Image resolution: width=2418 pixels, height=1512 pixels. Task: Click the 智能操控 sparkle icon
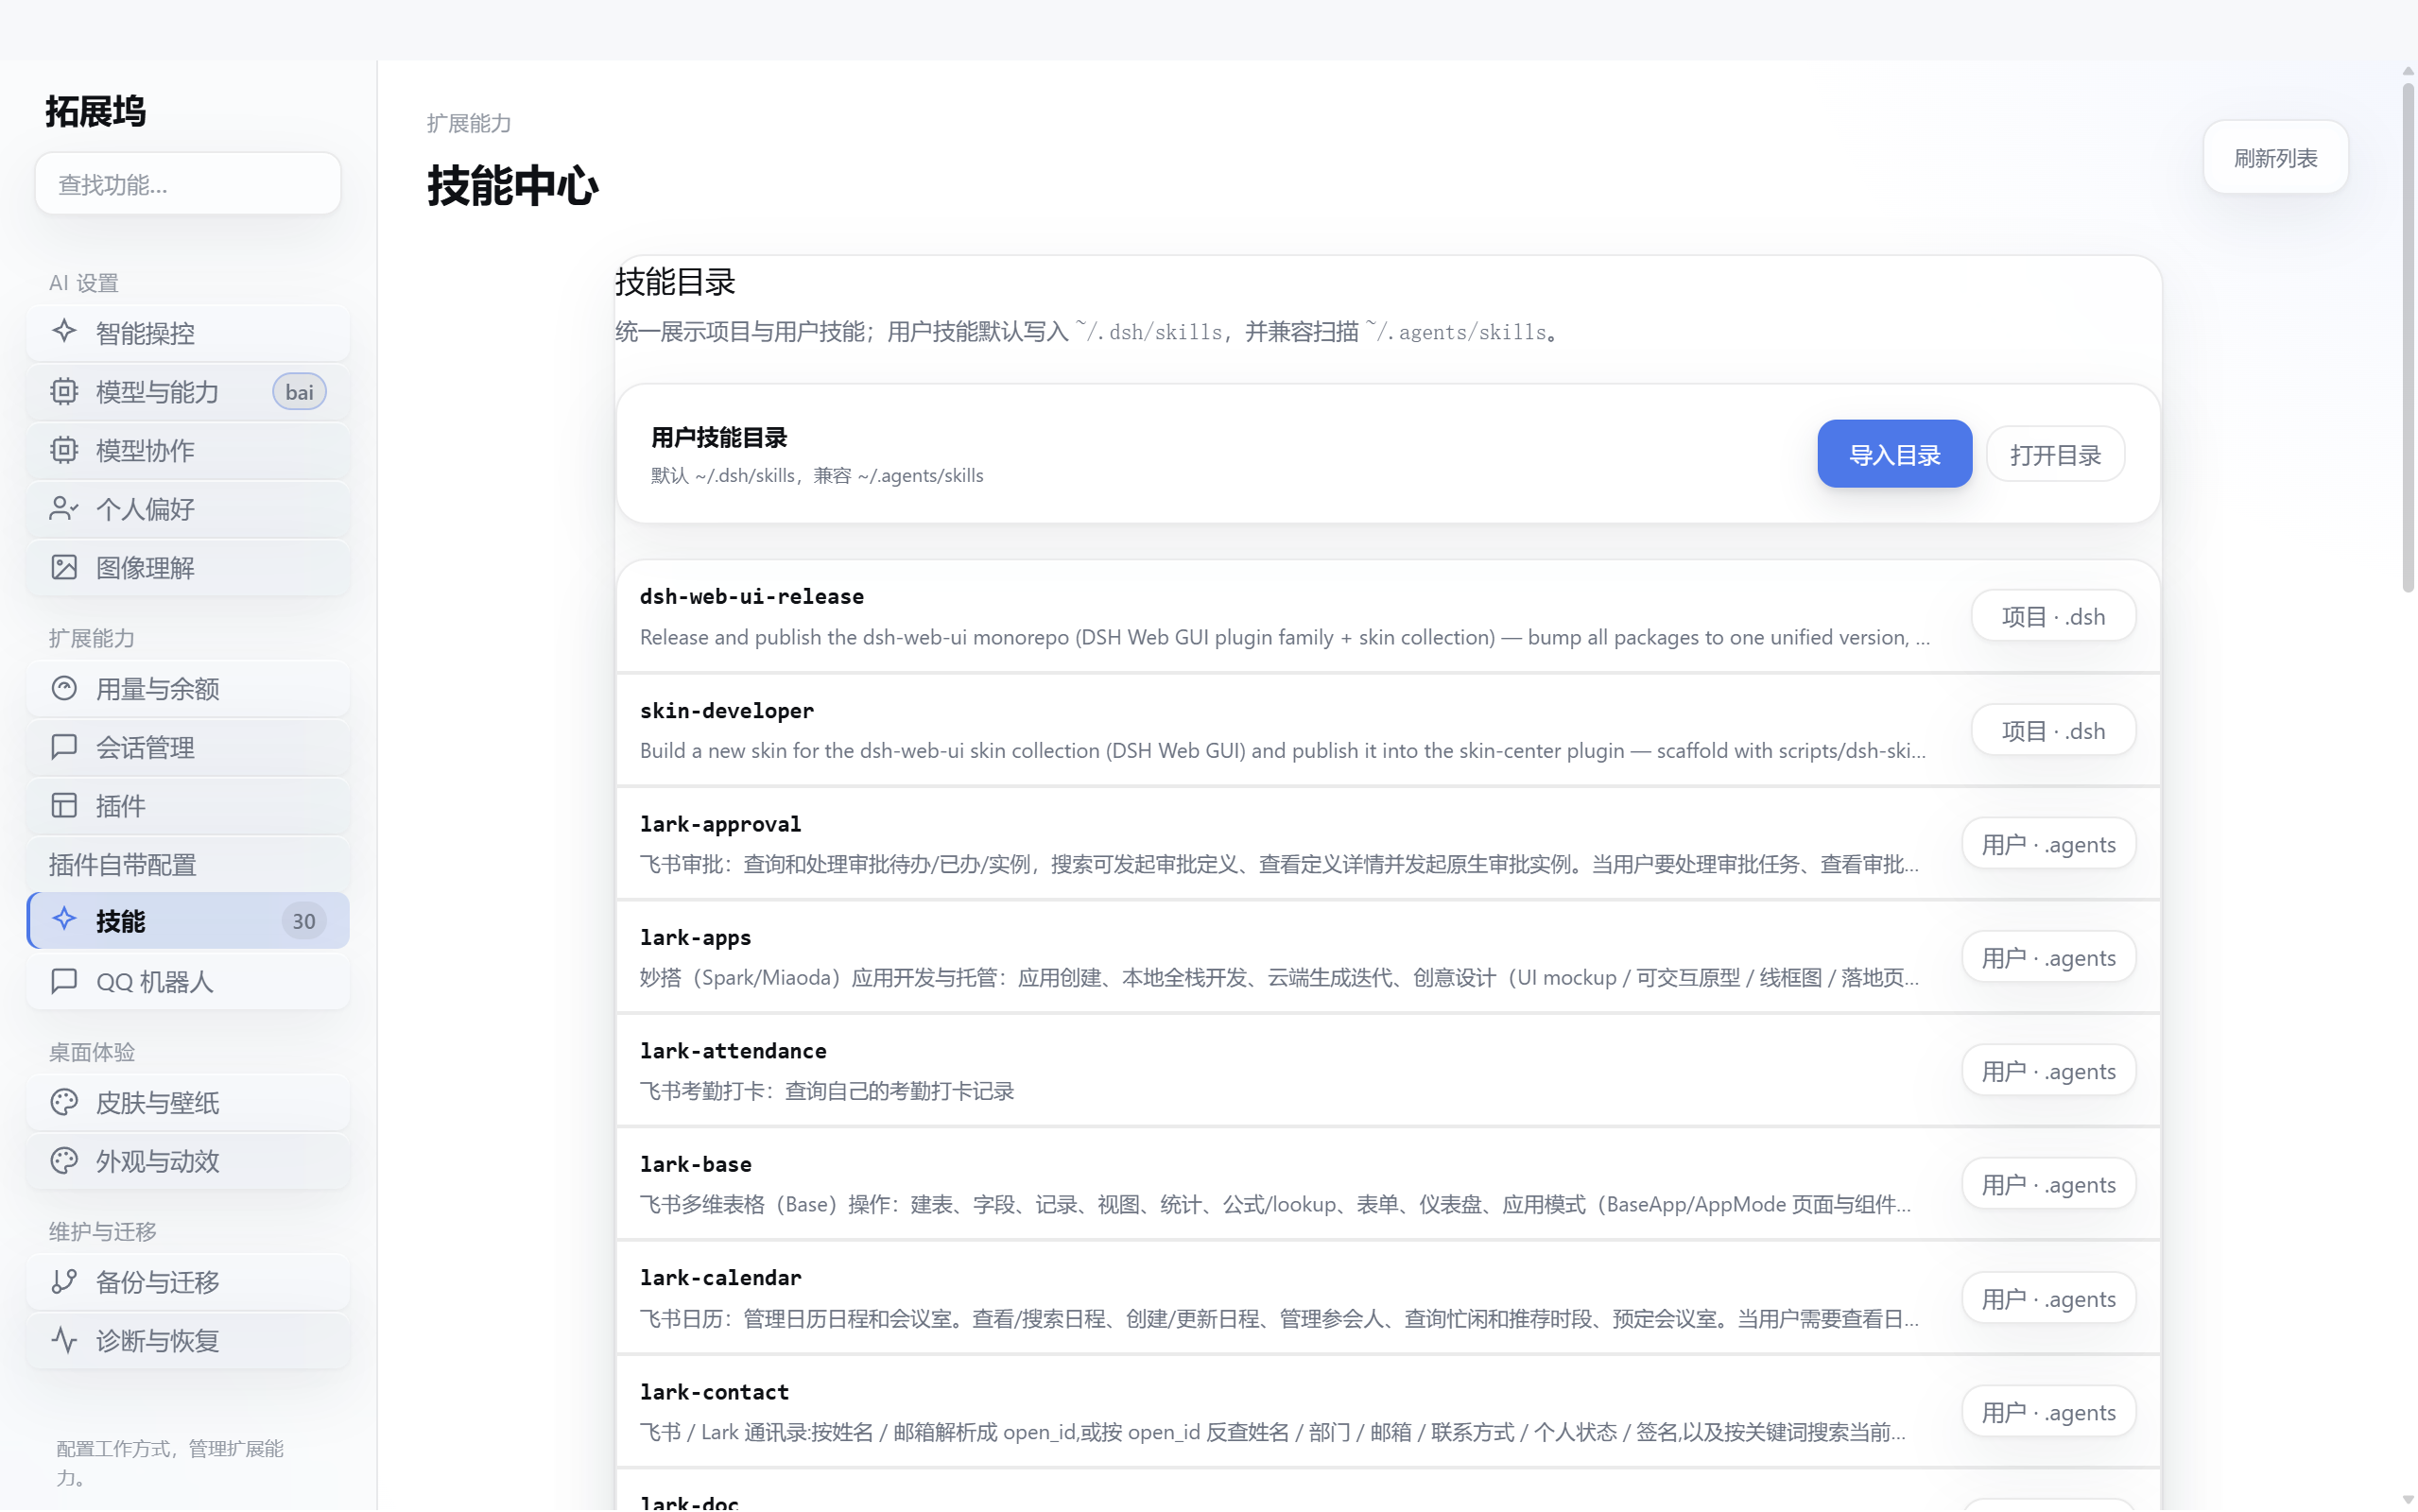[64, 331]
